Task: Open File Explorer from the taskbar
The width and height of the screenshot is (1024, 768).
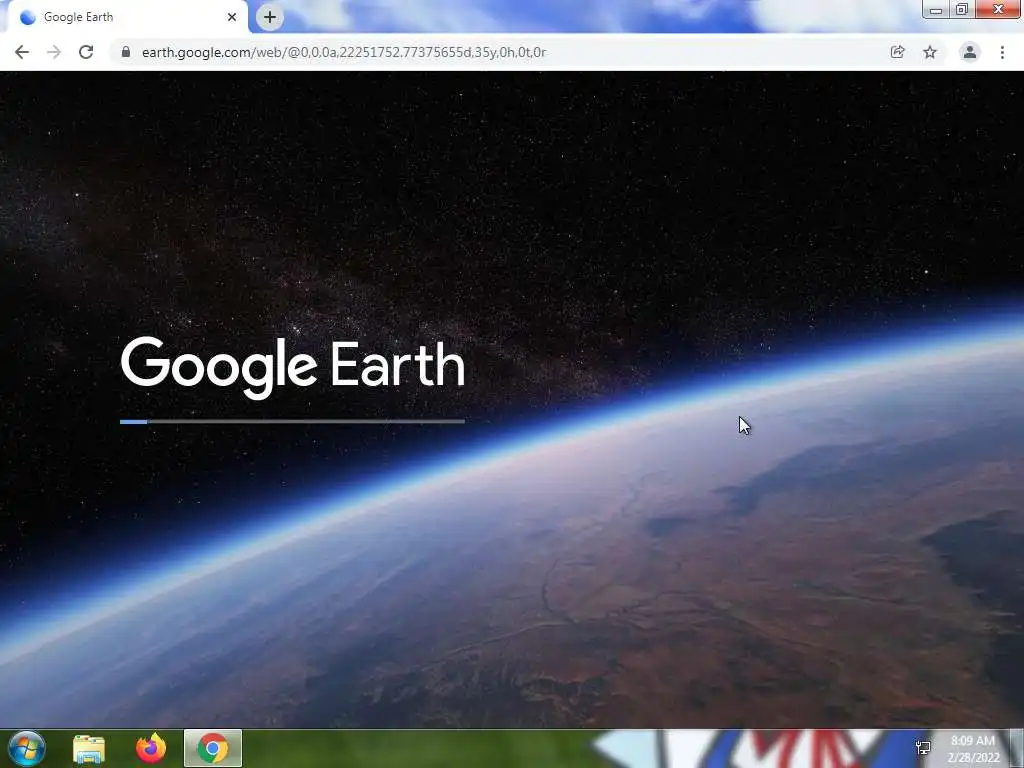Action: (89, 748)
